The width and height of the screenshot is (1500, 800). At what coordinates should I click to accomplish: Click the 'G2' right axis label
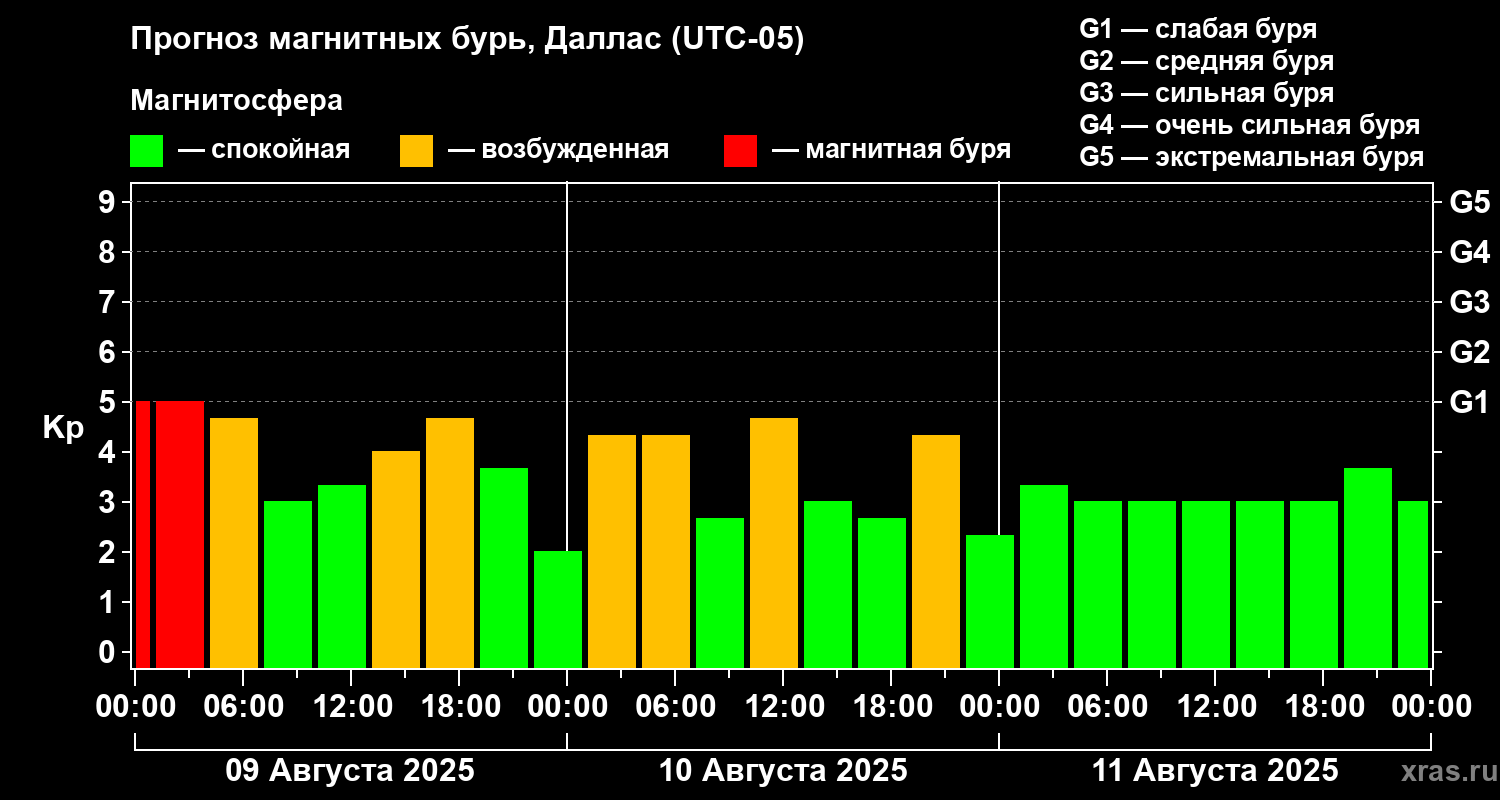click(1470, 352)
